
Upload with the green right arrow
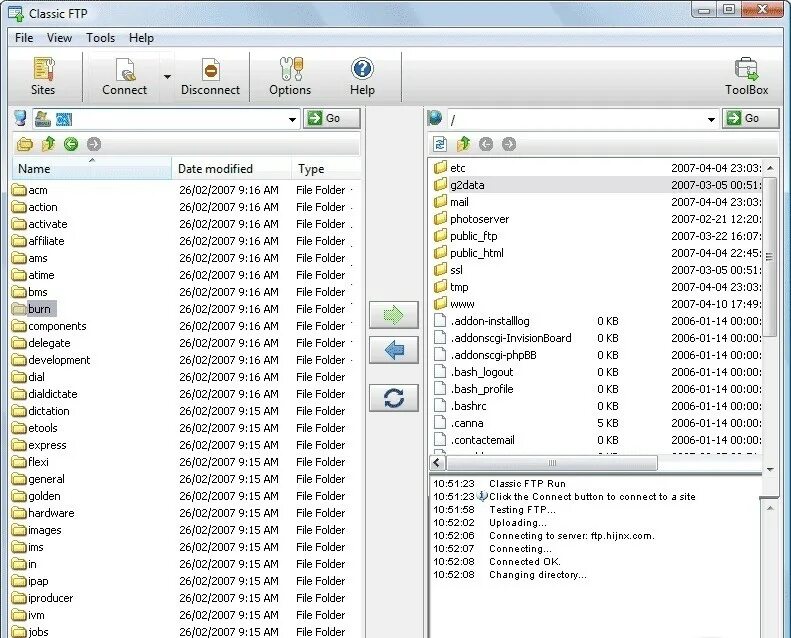[393, 315]
